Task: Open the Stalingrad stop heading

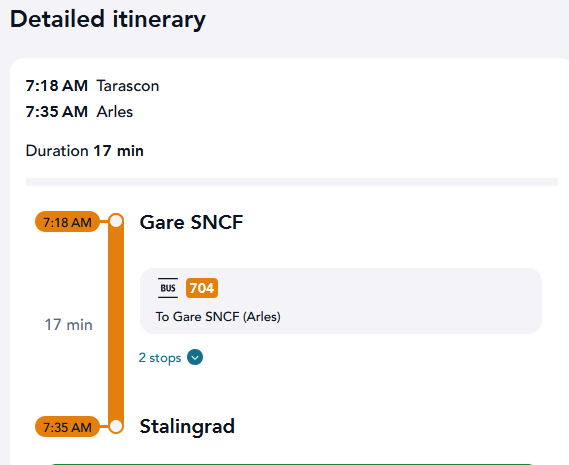Action: point(187,427)
